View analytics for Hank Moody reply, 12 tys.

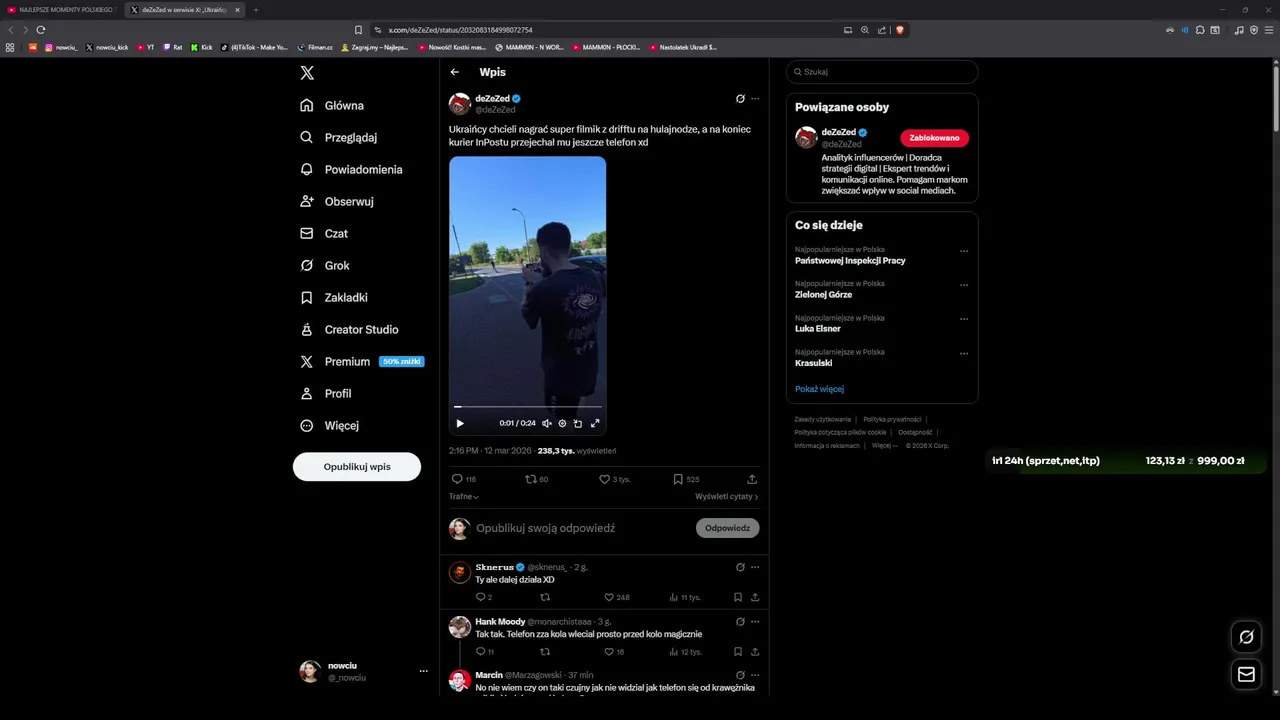click(684, 652)
